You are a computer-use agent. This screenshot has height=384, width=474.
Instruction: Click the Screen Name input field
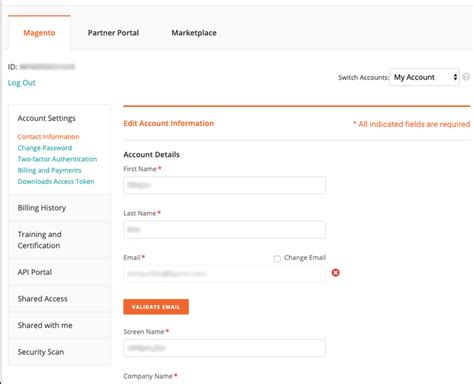coord(224,348)
